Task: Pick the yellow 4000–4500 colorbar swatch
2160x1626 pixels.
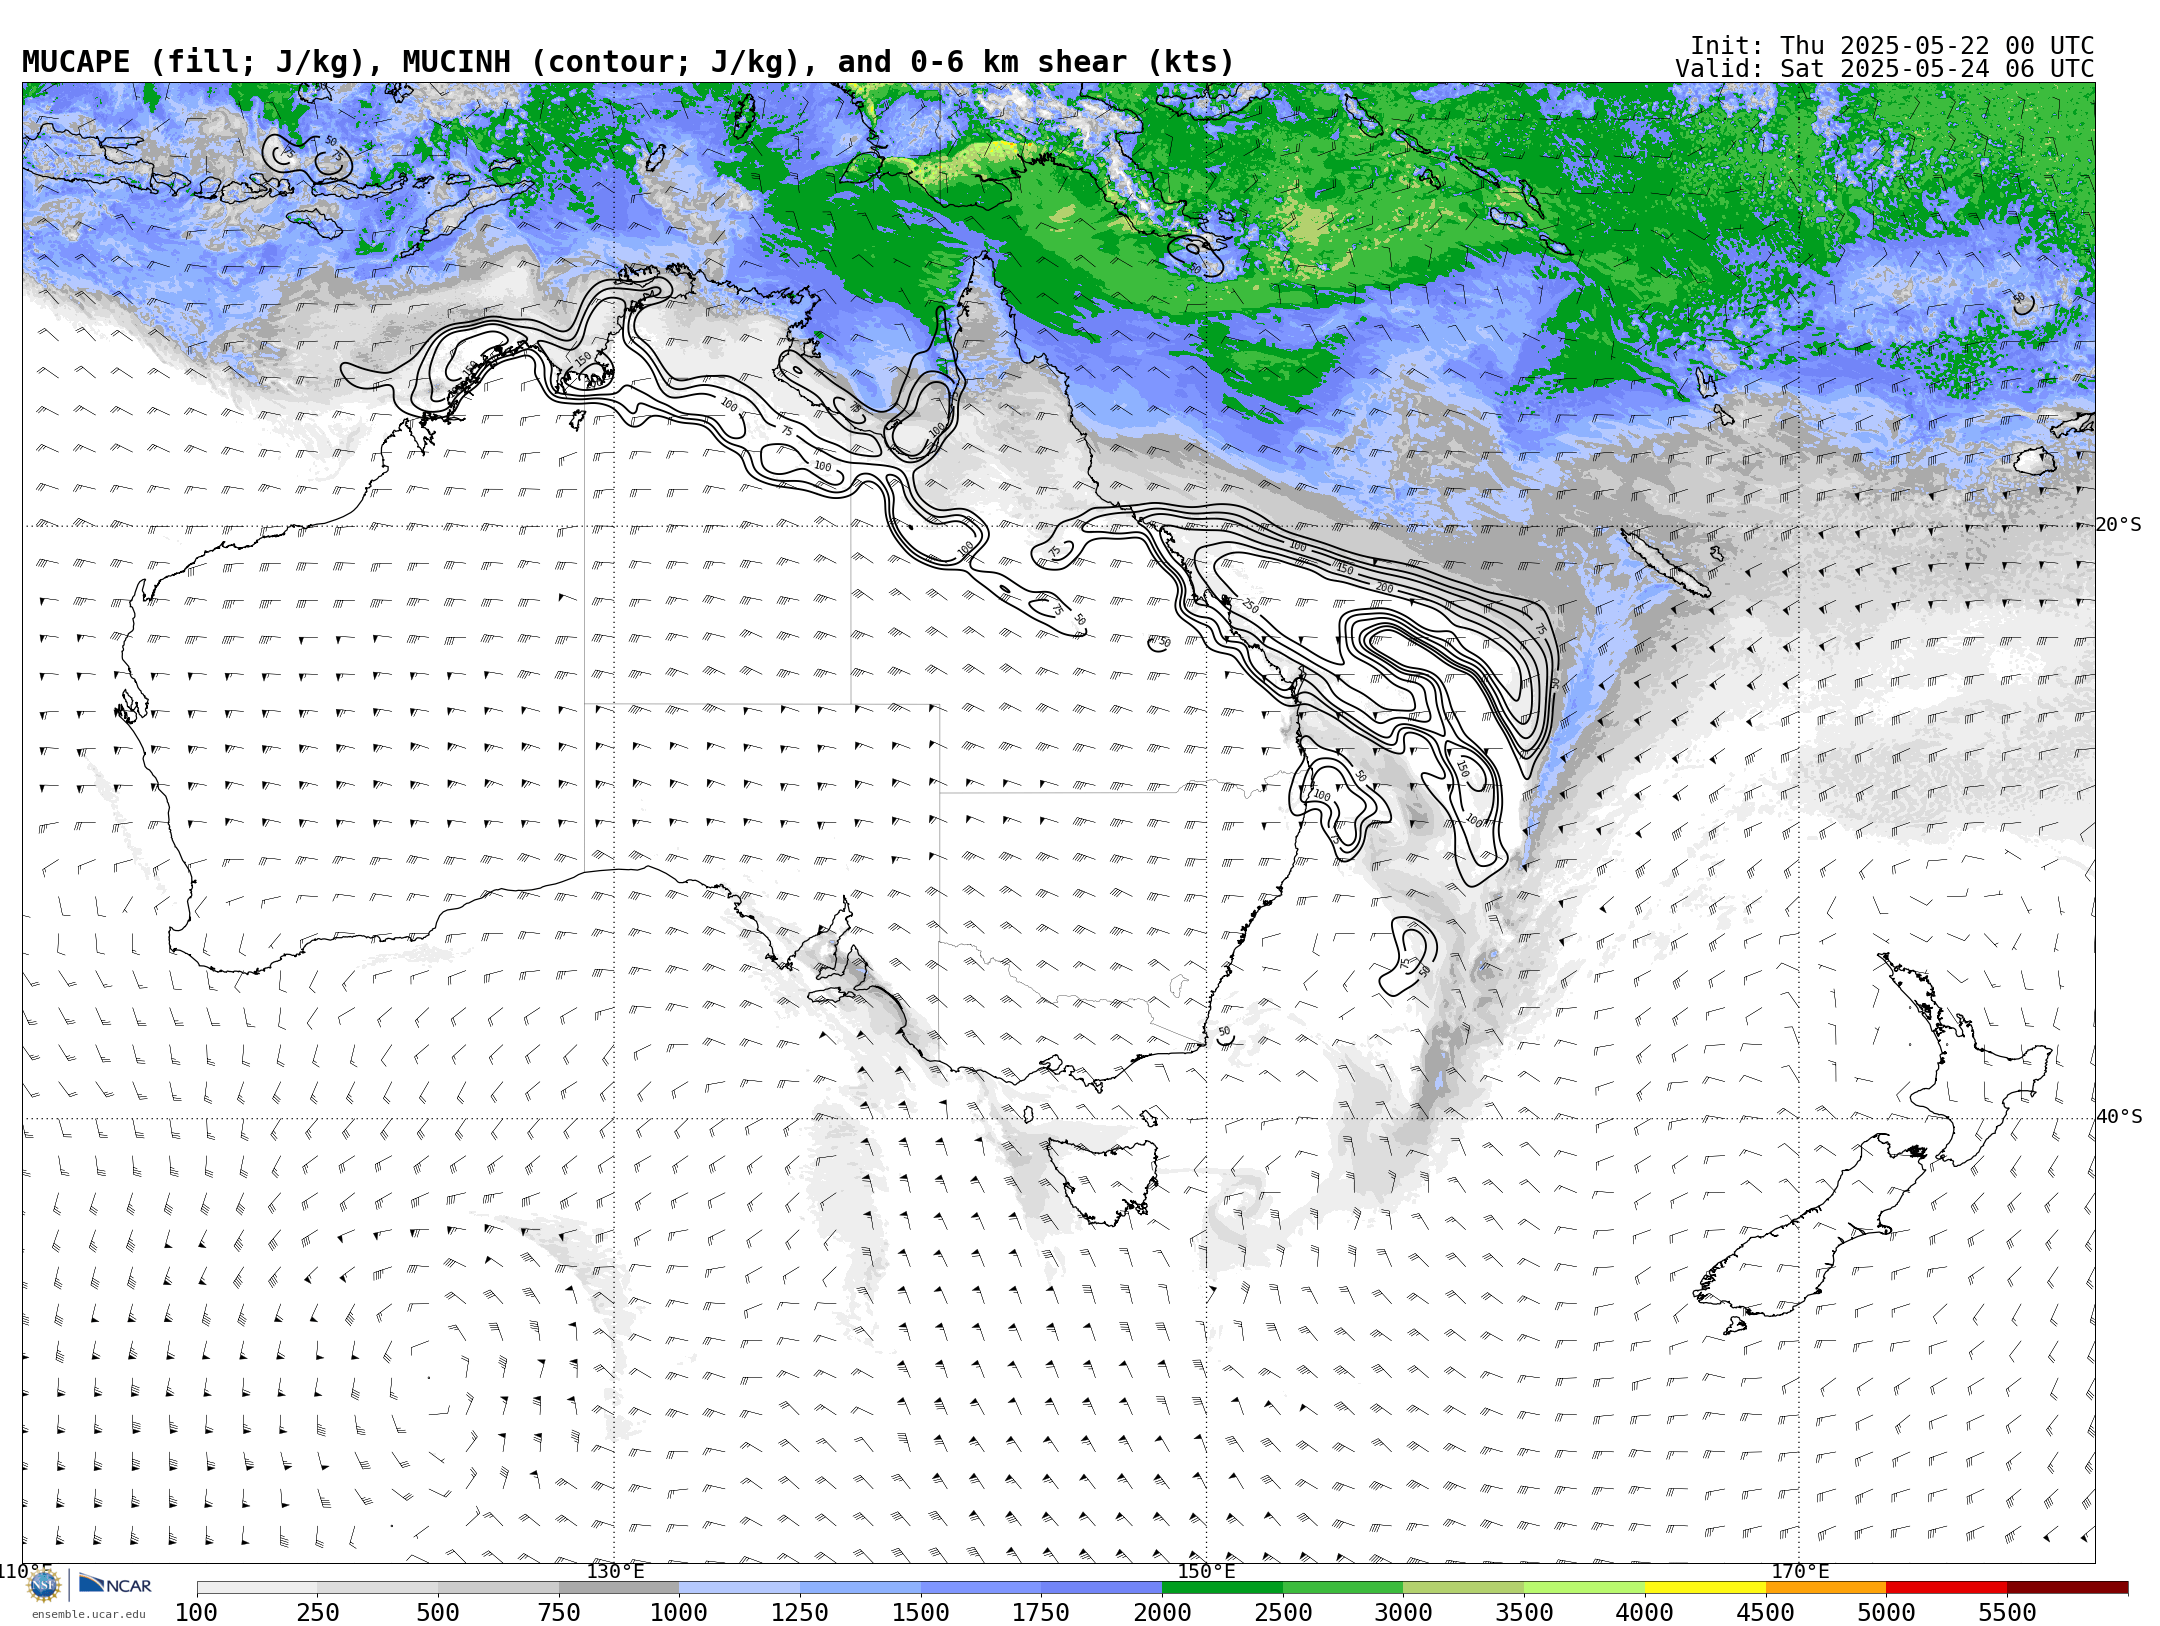Action: tap(1705, 1588)
